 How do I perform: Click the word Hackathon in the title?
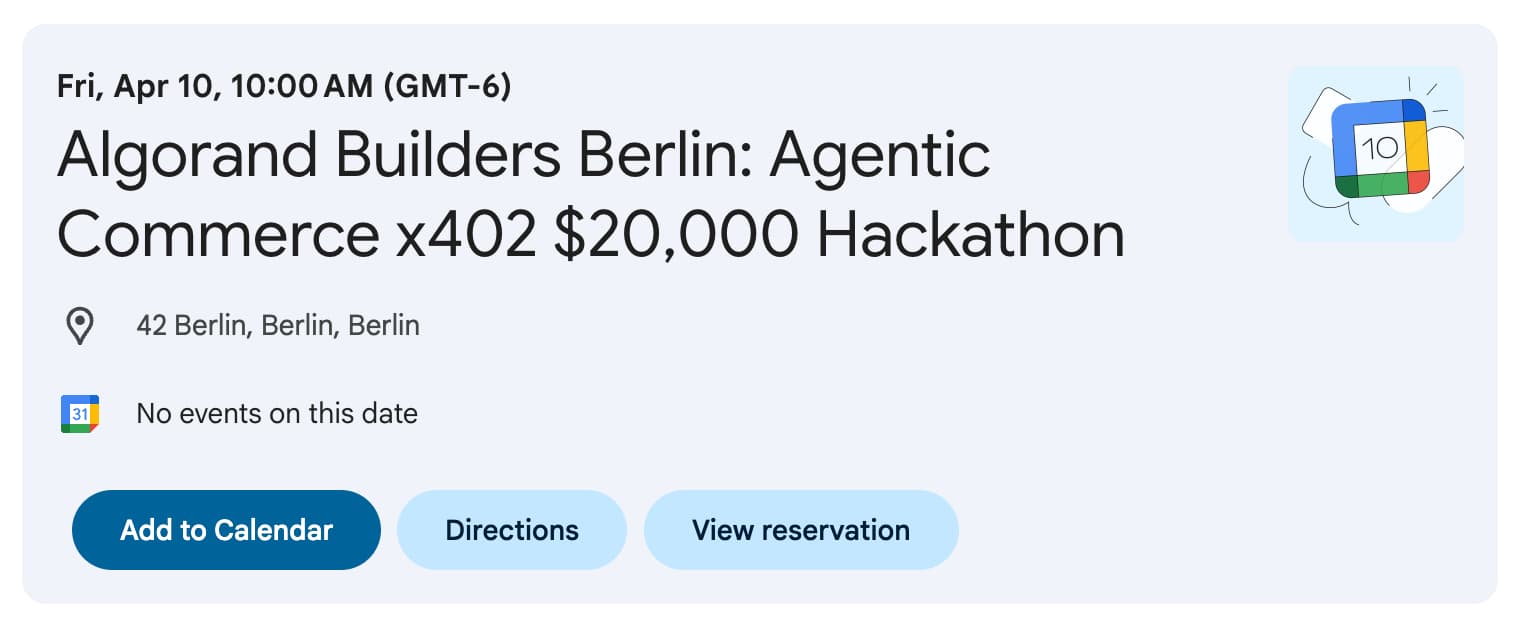click(970, 236)
